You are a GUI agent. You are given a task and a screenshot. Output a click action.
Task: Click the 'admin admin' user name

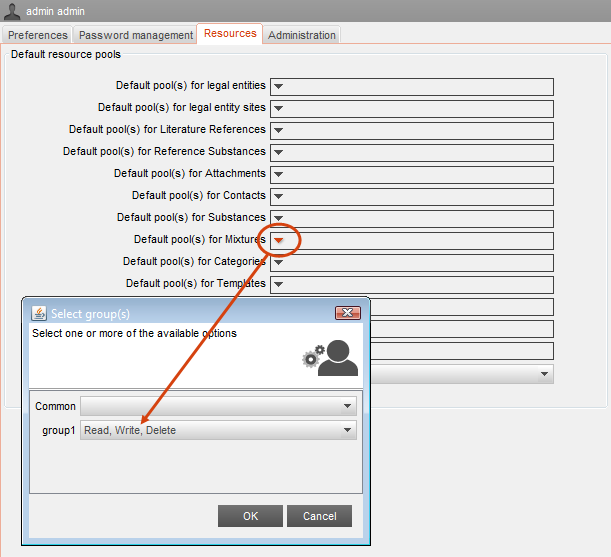pos(55,11)
